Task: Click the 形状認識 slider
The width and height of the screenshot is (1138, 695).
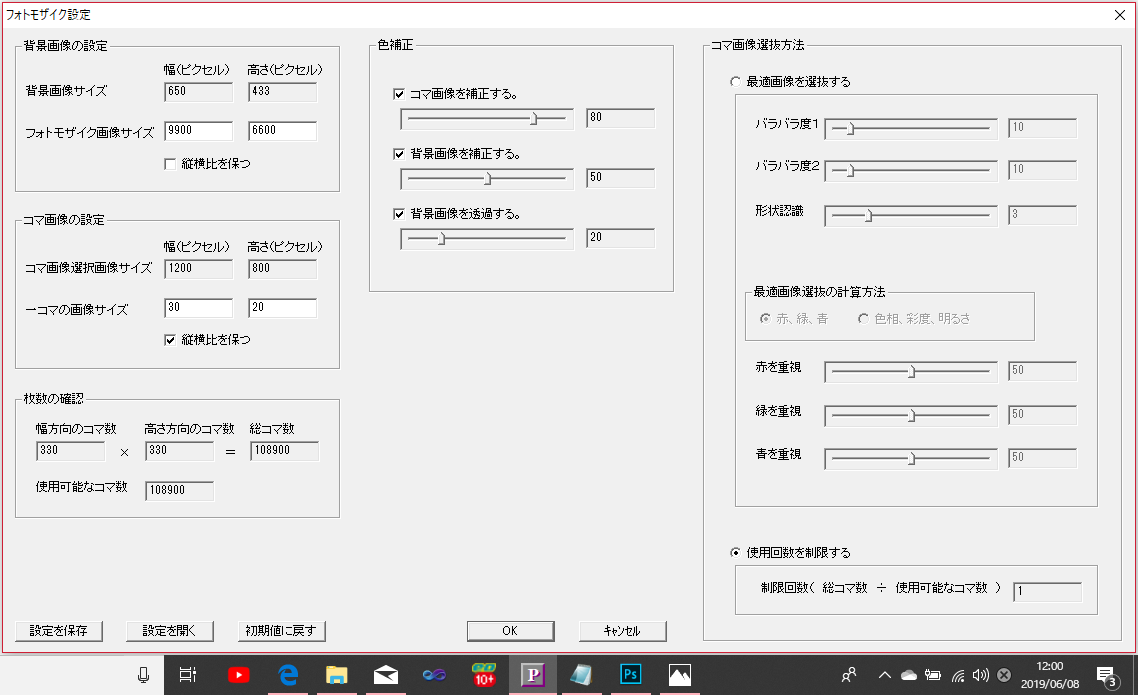Action: 911,215
